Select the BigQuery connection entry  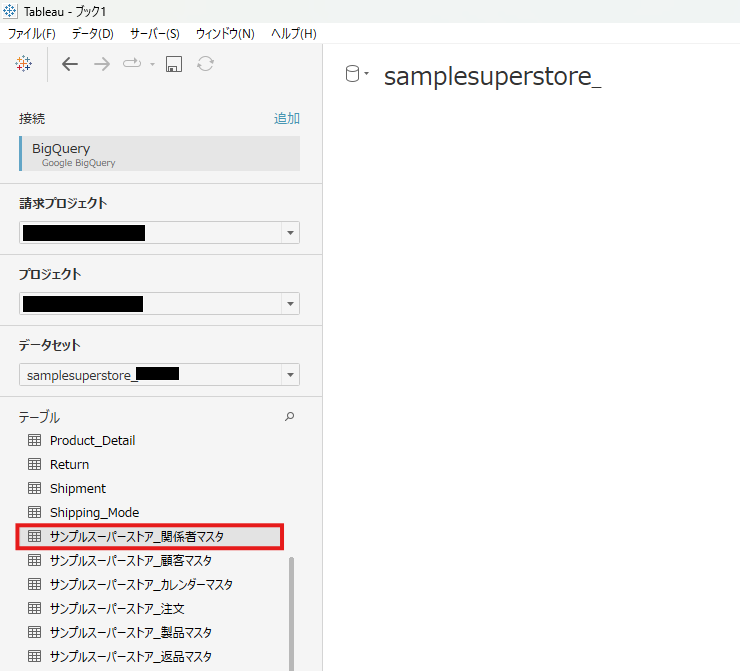click(160, 154)
